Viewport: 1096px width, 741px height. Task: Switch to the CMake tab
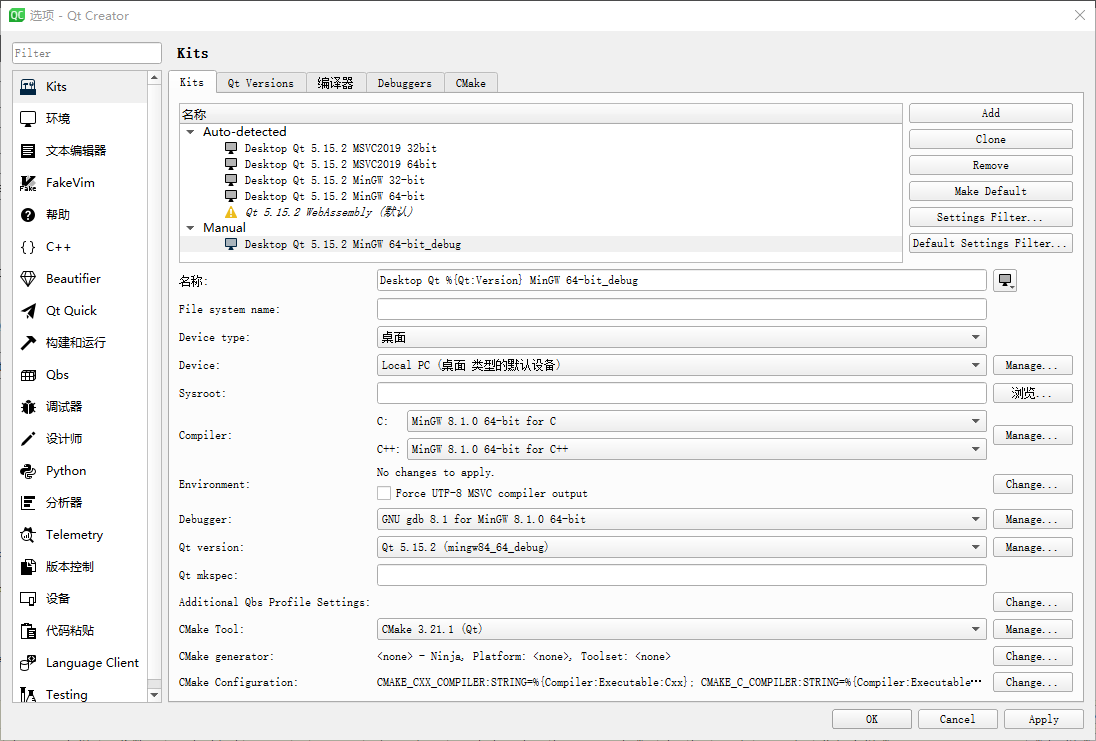(x=470, y=83)
